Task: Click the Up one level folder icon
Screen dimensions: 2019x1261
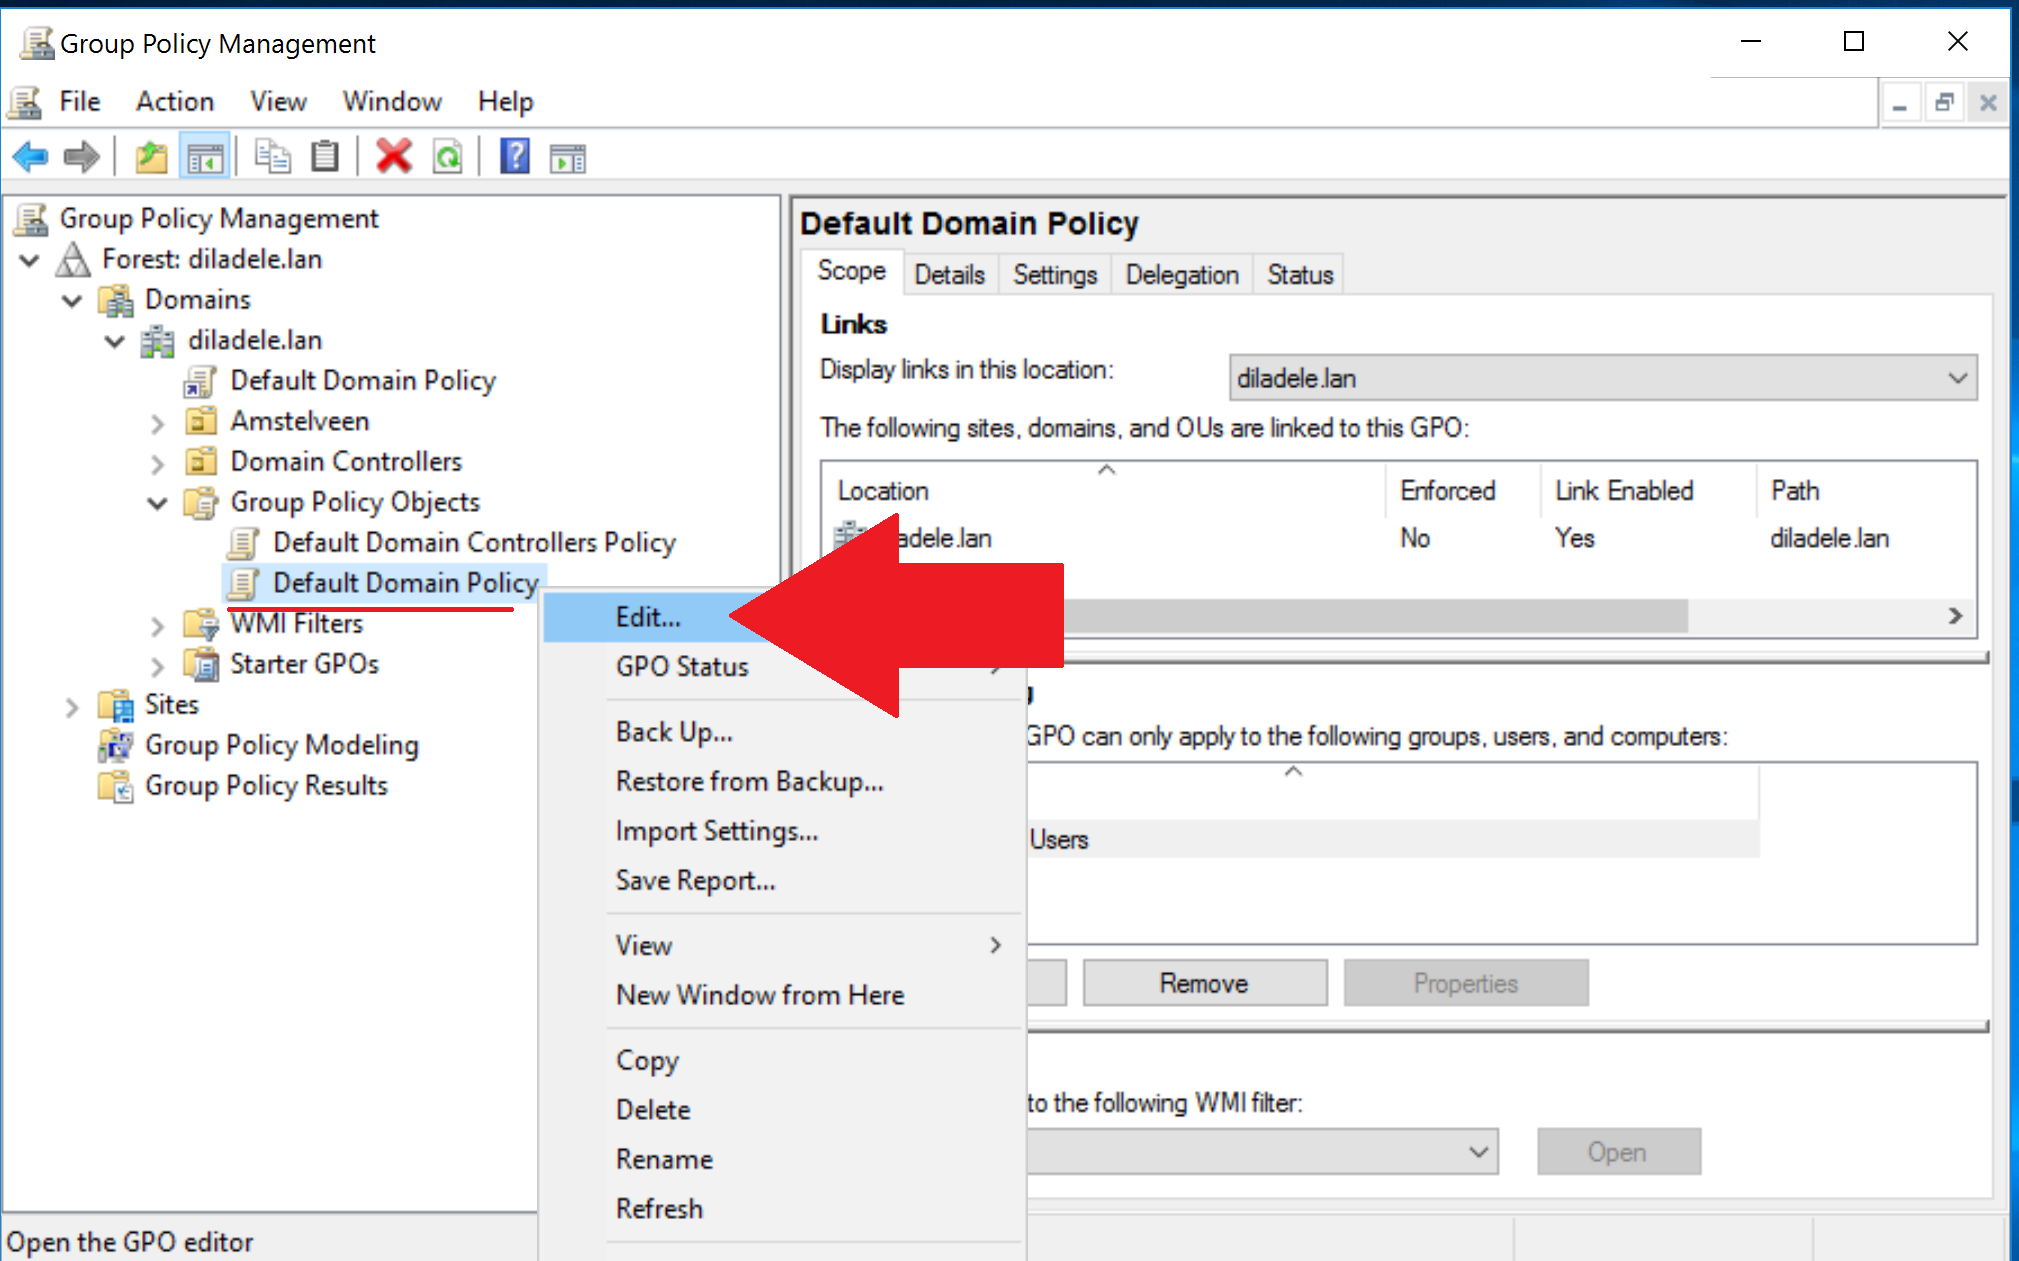Action: point(151,157)
